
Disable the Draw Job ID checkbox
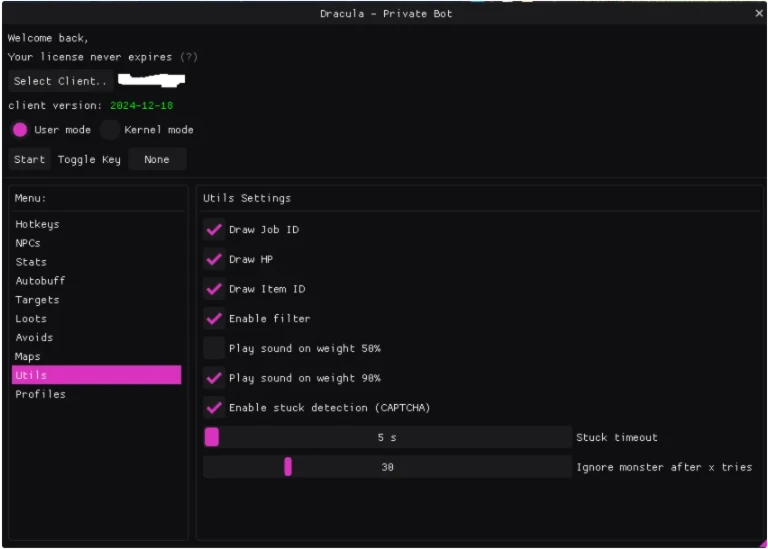214,230
